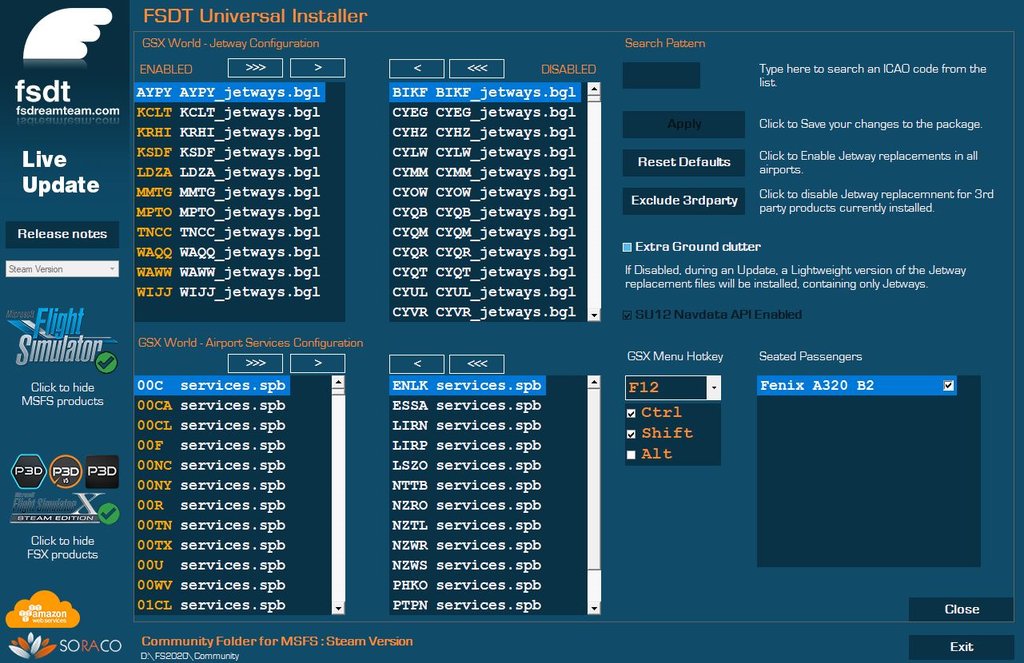Select CYUL_jetways.bgl entry
The image size is (1024, 663).
[485, 292]
